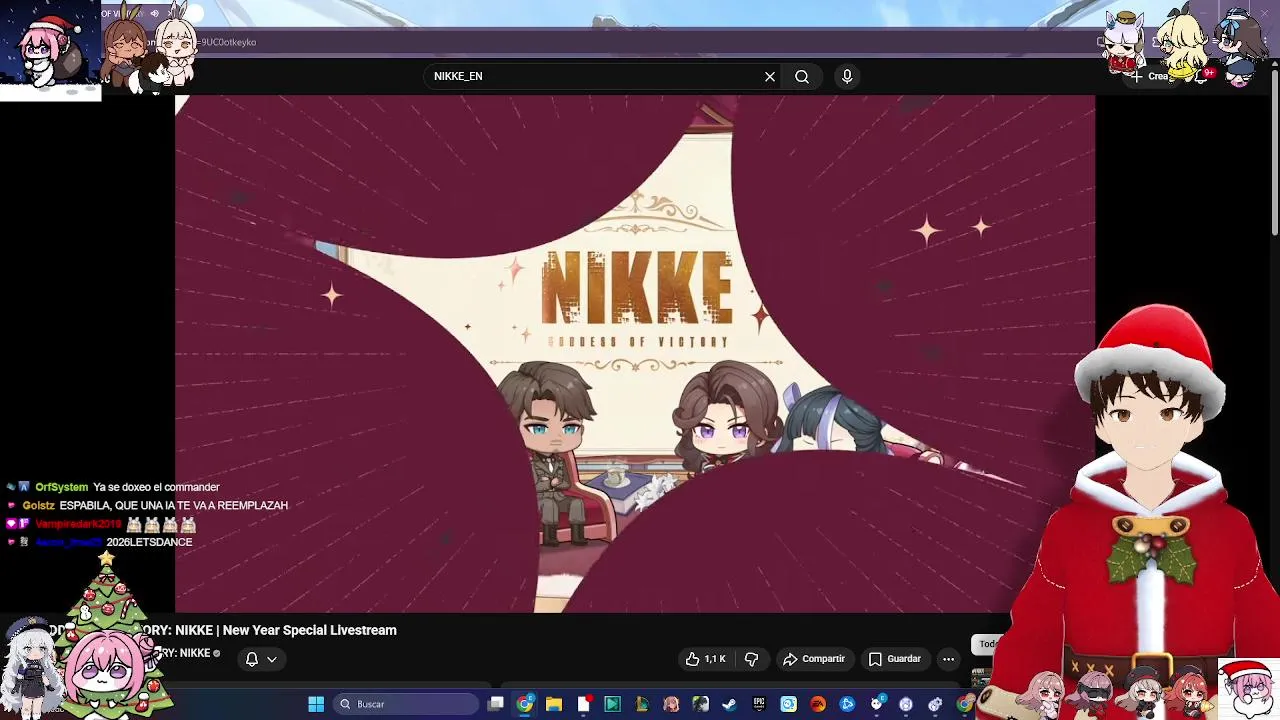
Task: Click the browser address bar URL
Action: (228, 42)
